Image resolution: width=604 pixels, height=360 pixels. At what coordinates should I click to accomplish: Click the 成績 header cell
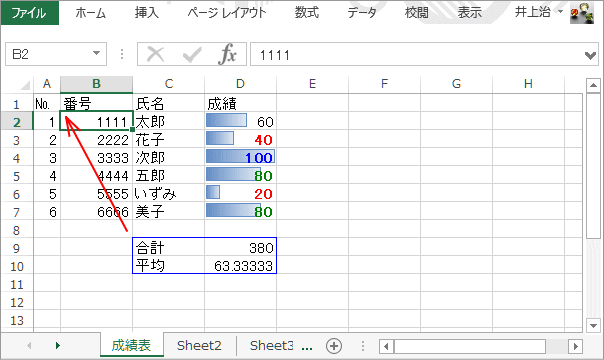coord(240,104)
